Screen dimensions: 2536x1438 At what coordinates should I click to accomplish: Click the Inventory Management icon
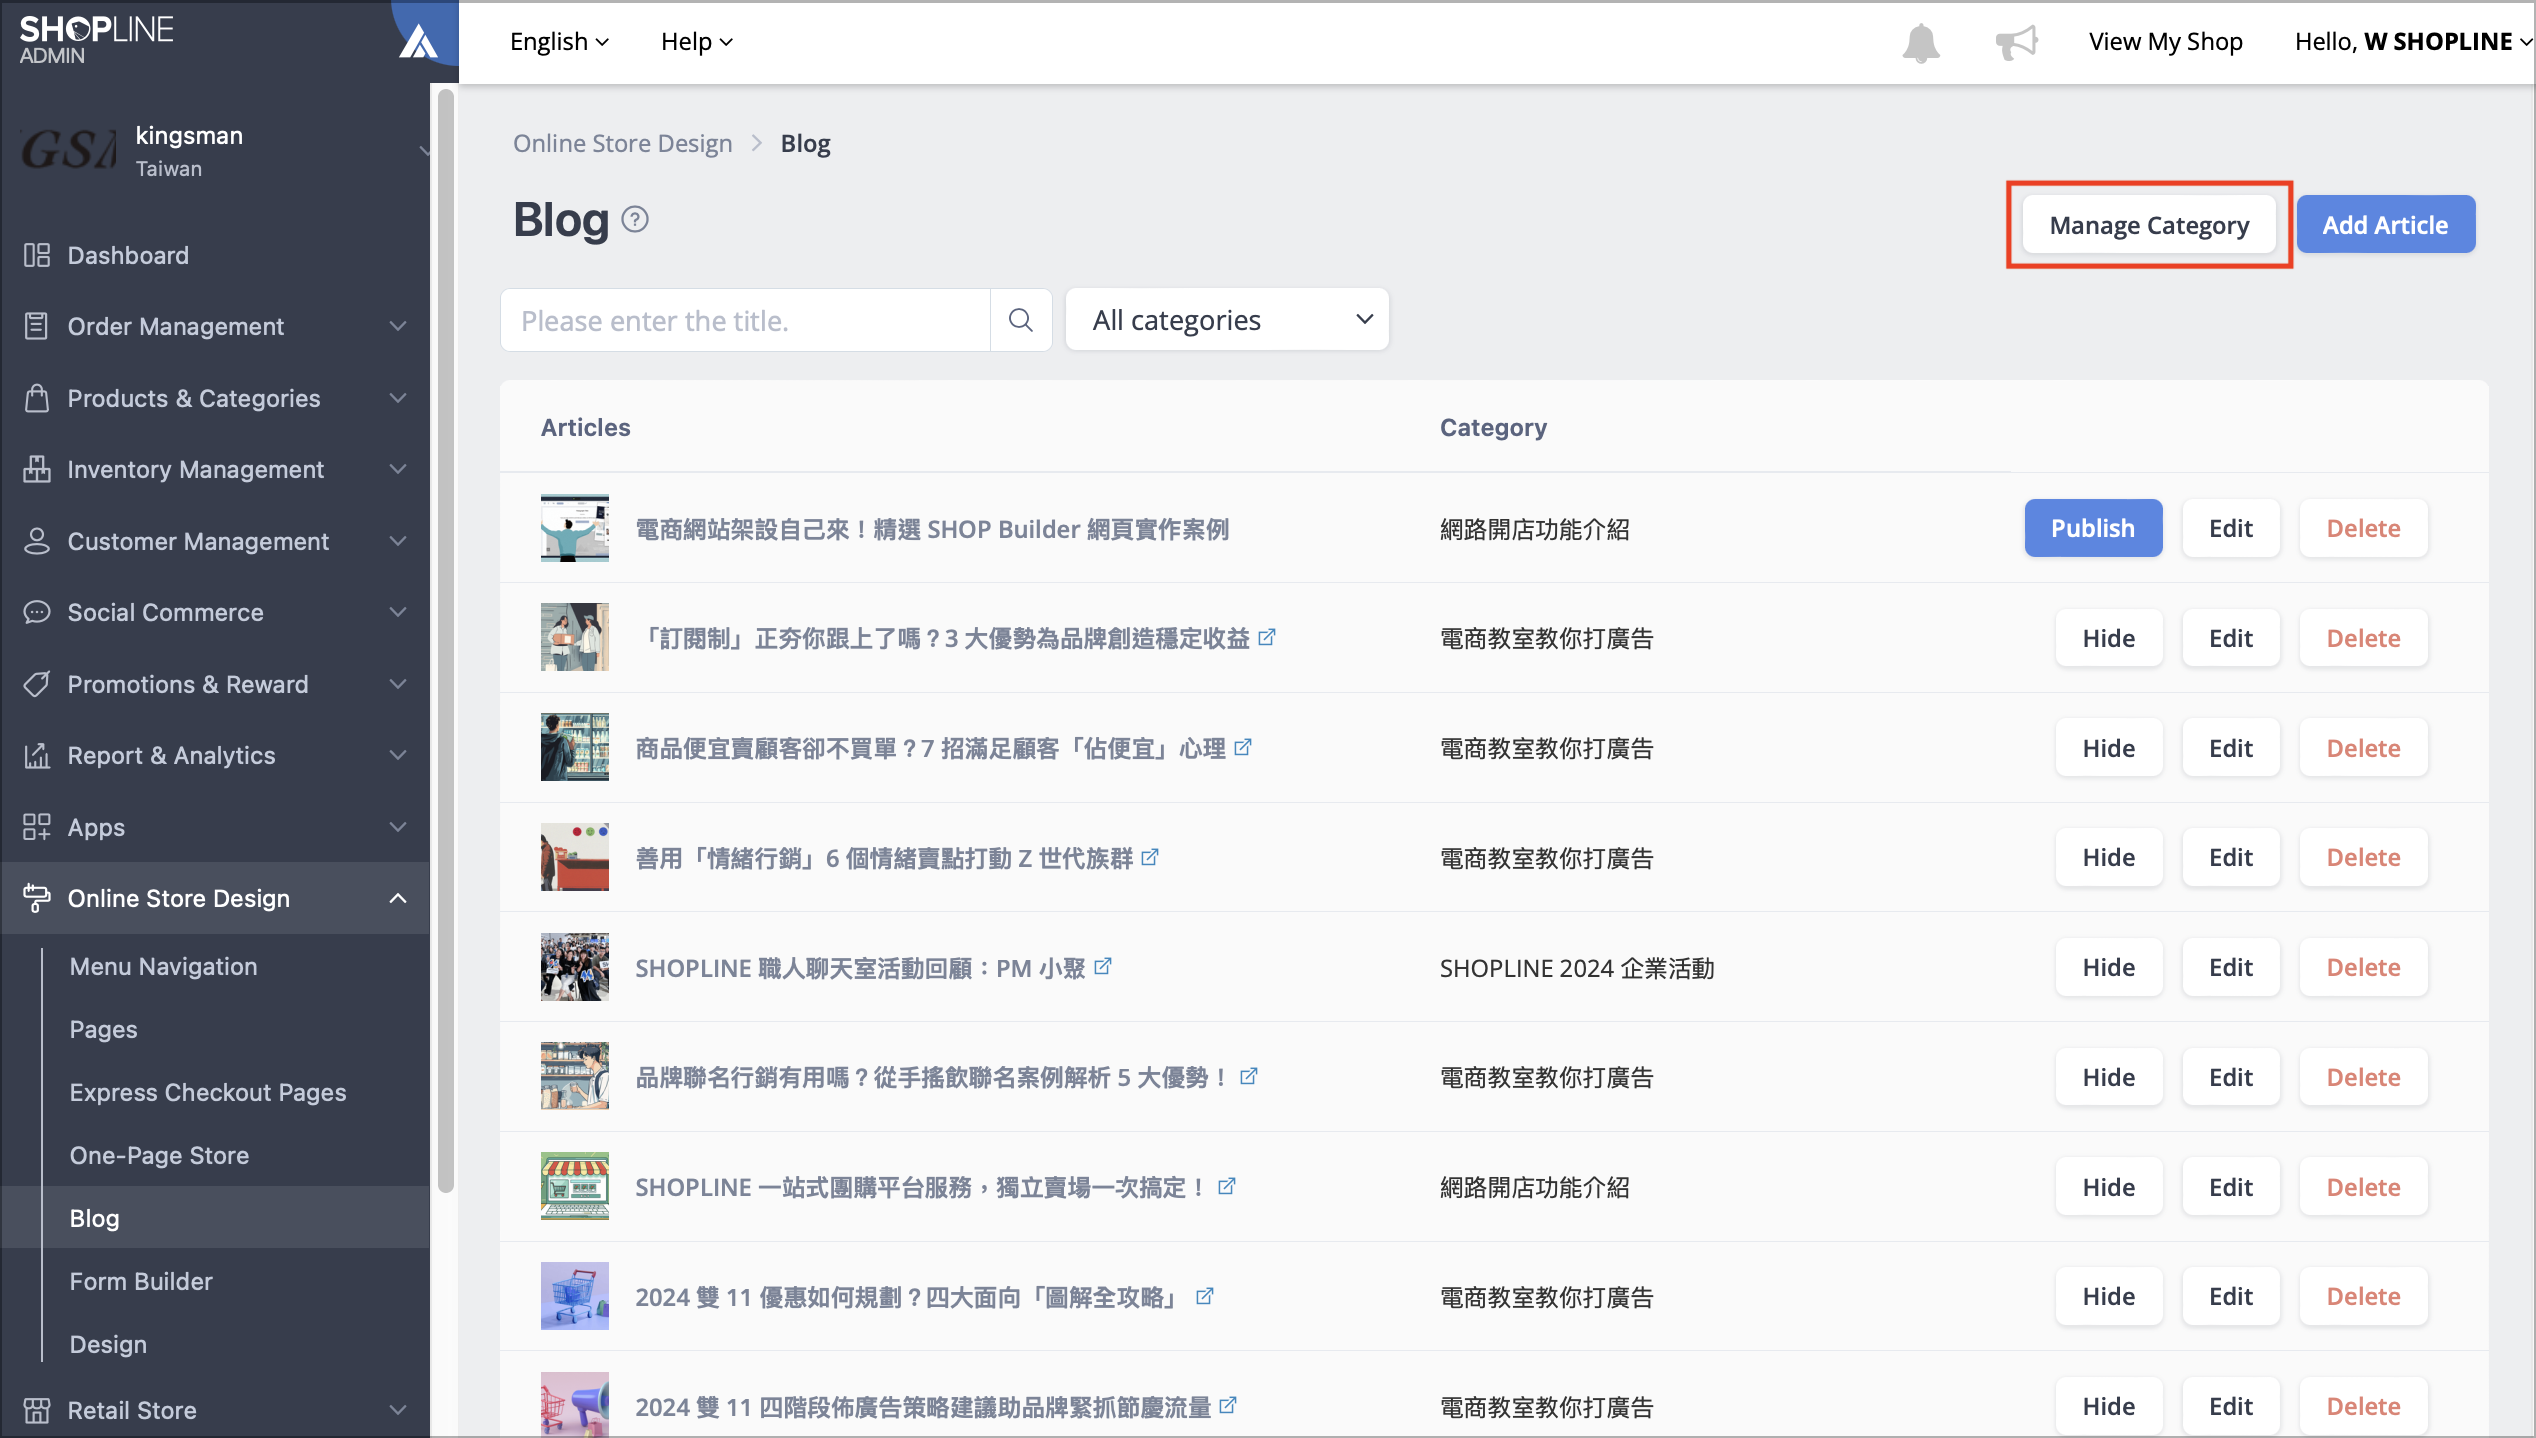pyautogui.click(x=37, y=469)
